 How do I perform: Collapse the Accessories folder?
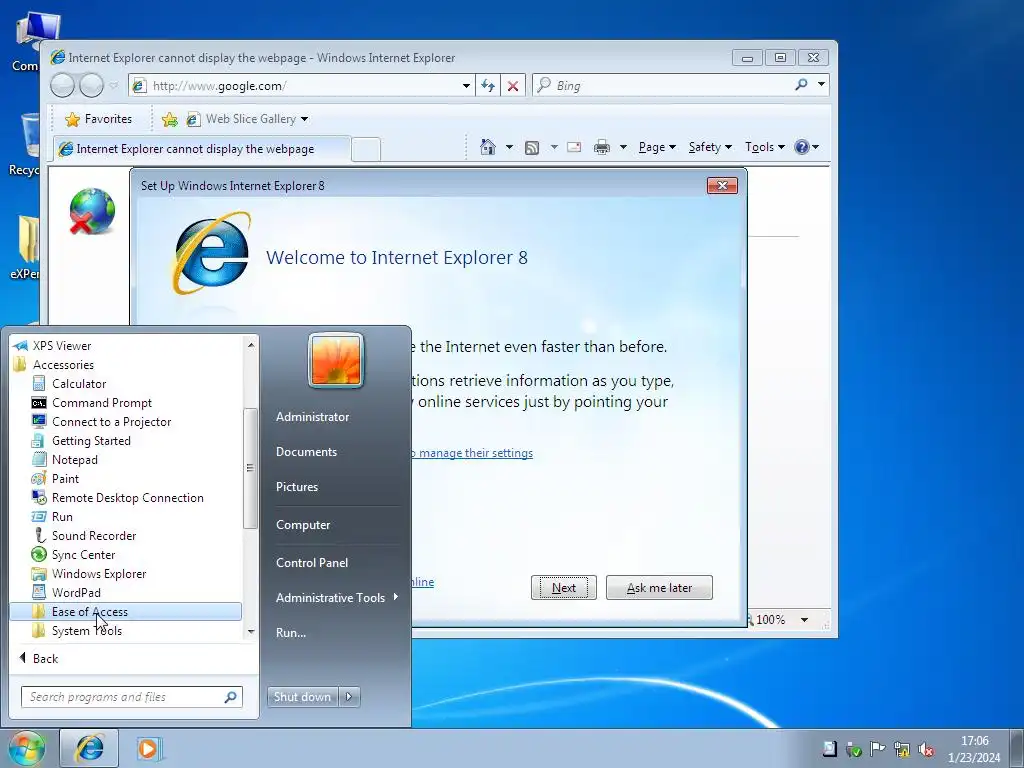coord(63,365)
